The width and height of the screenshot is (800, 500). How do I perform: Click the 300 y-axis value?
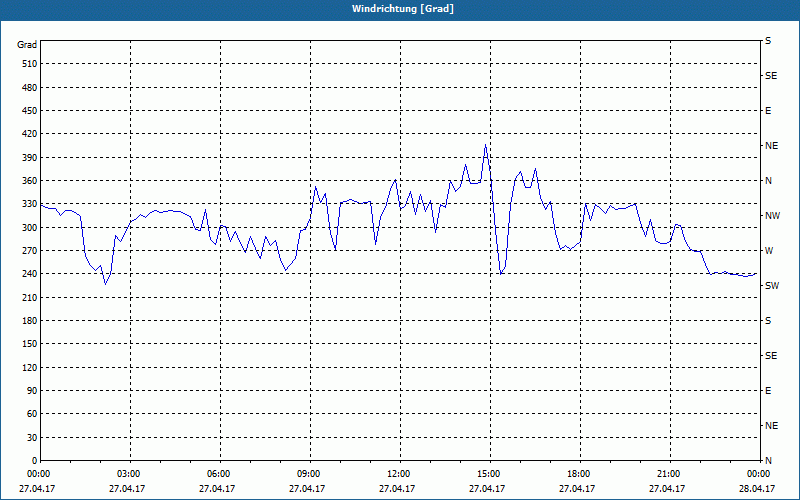(30, 227)
